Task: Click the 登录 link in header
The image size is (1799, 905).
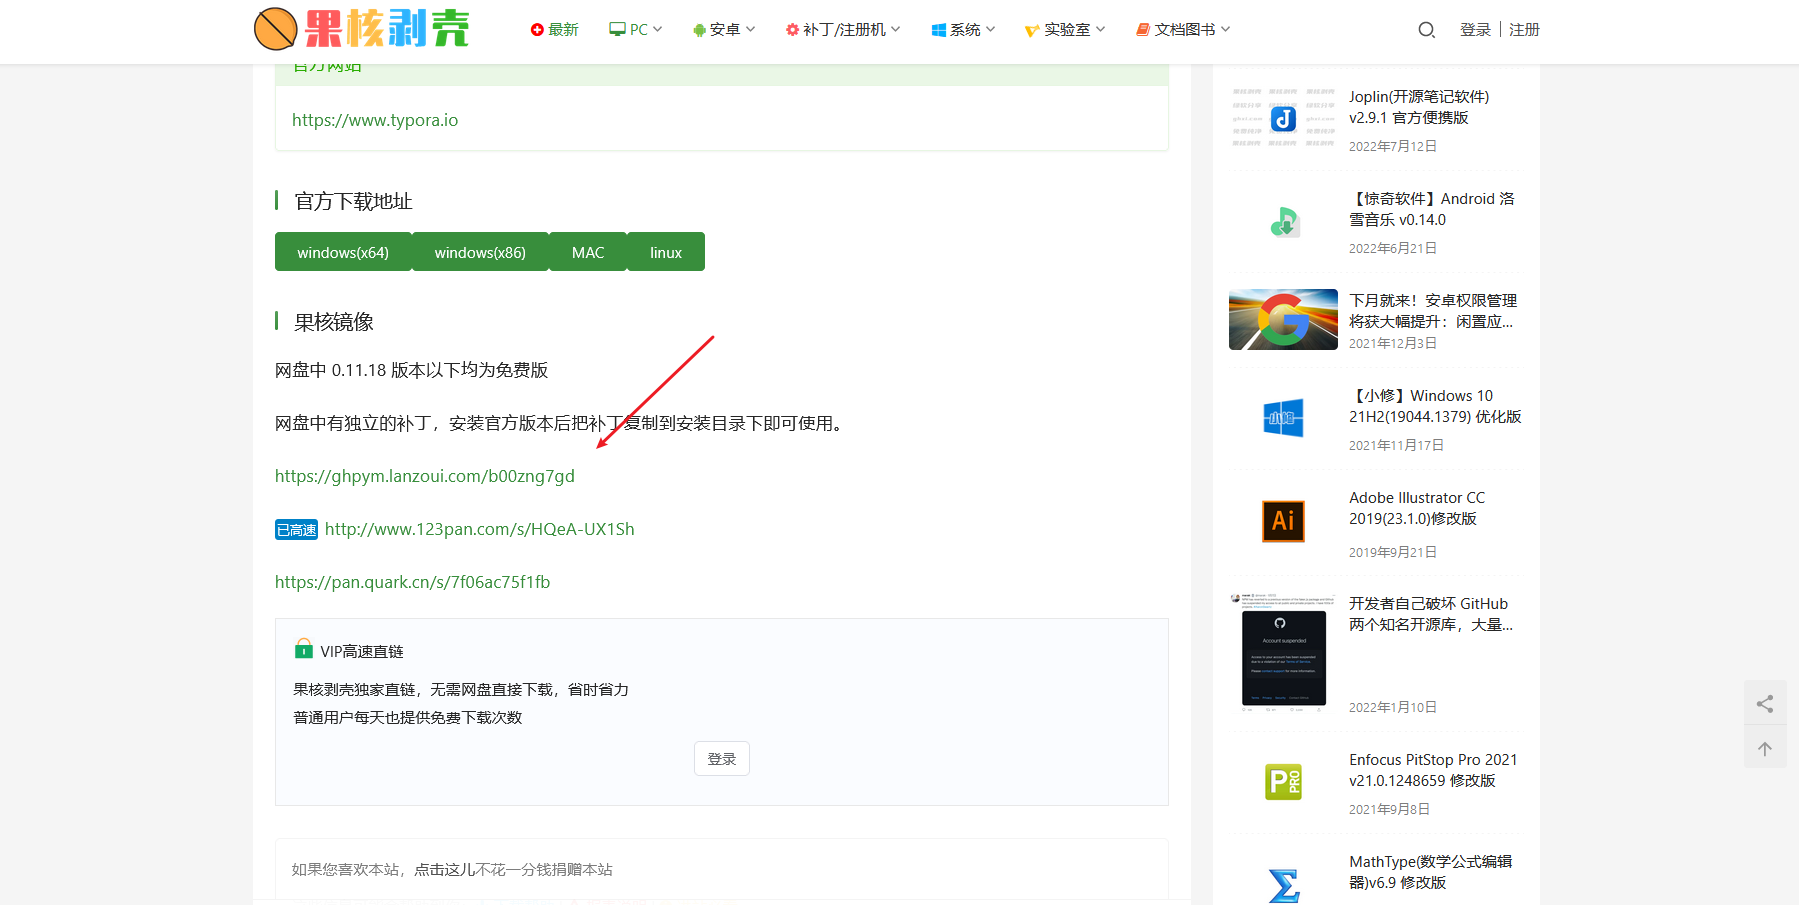Action: [1475, 30]
